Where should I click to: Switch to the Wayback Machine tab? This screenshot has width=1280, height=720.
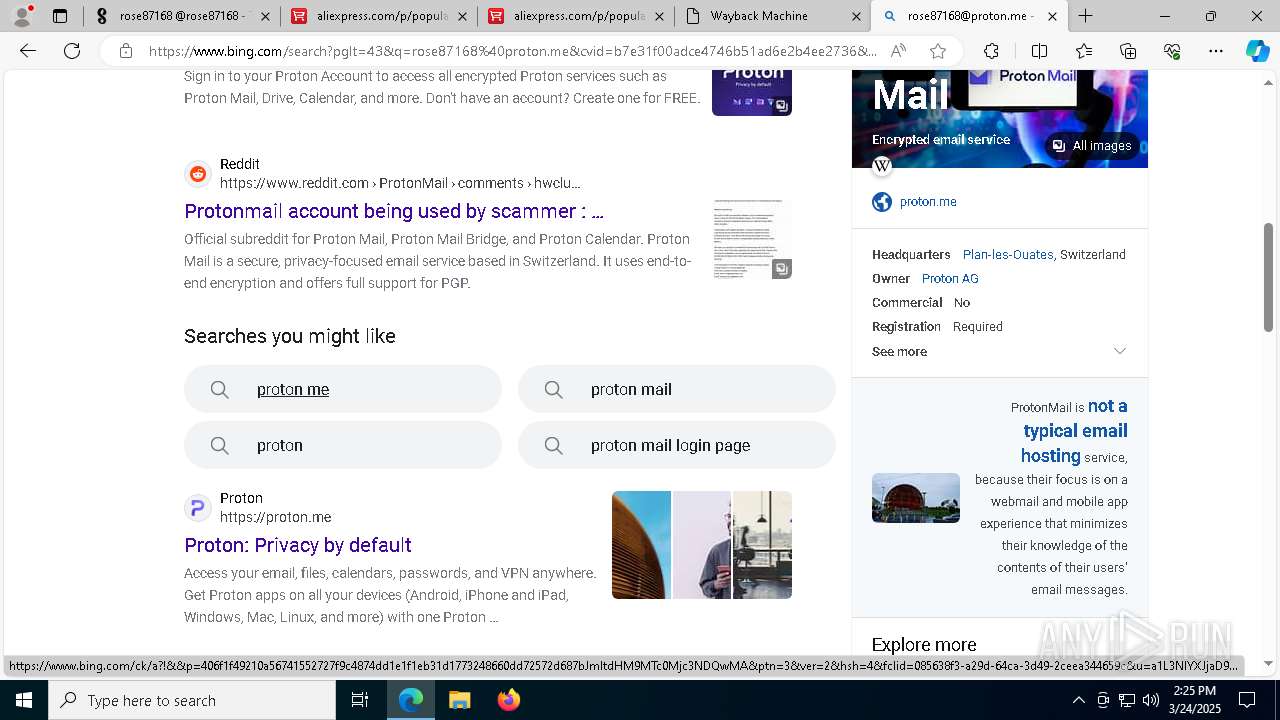pos(770,16)
